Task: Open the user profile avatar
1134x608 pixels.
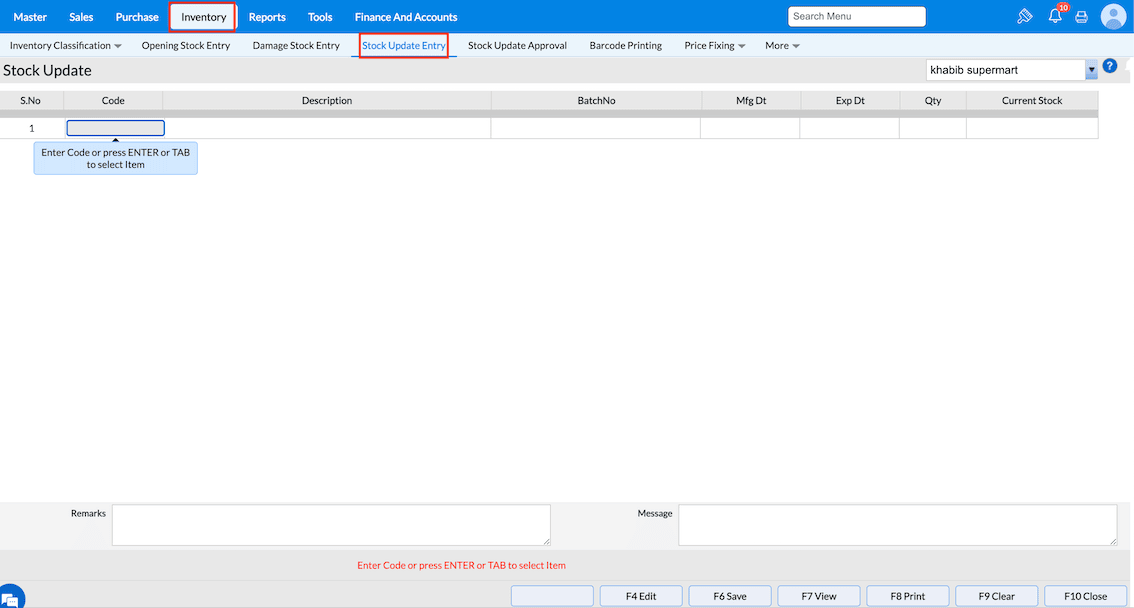Action: click(1113, 16)
